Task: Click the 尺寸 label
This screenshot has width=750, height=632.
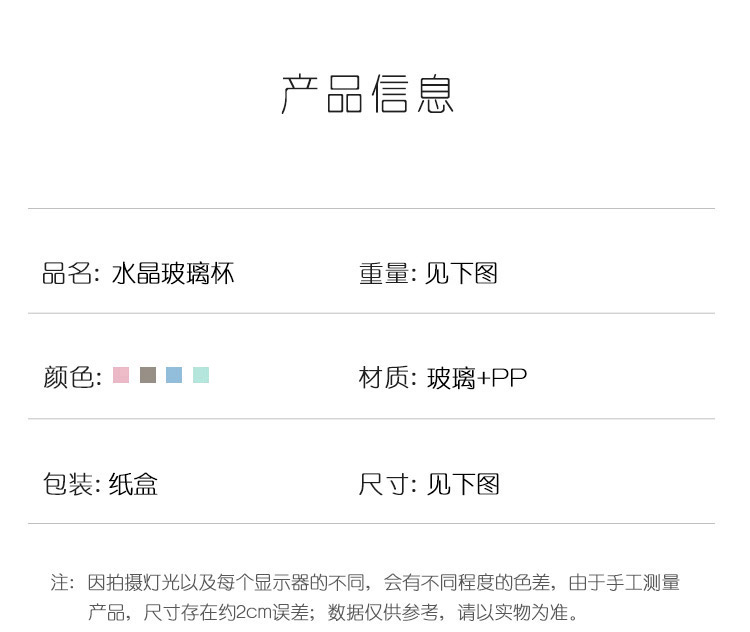Action: (384, 484)
